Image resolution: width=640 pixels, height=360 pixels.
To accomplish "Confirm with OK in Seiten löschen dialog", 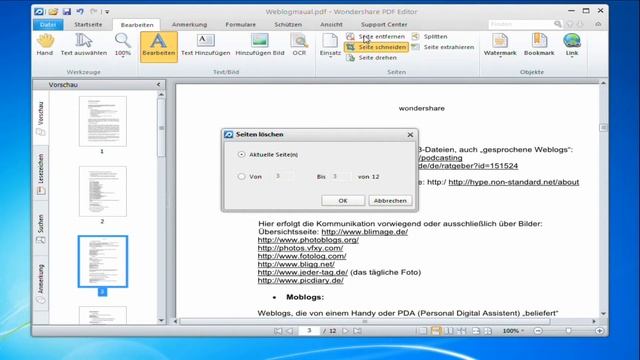I will pos(343,201).
